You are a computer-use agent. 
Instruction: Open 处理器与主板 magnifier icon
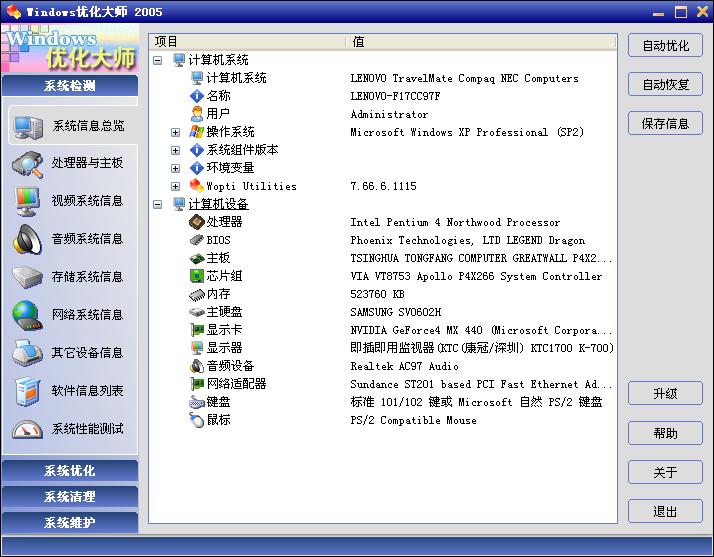[28, 164]
